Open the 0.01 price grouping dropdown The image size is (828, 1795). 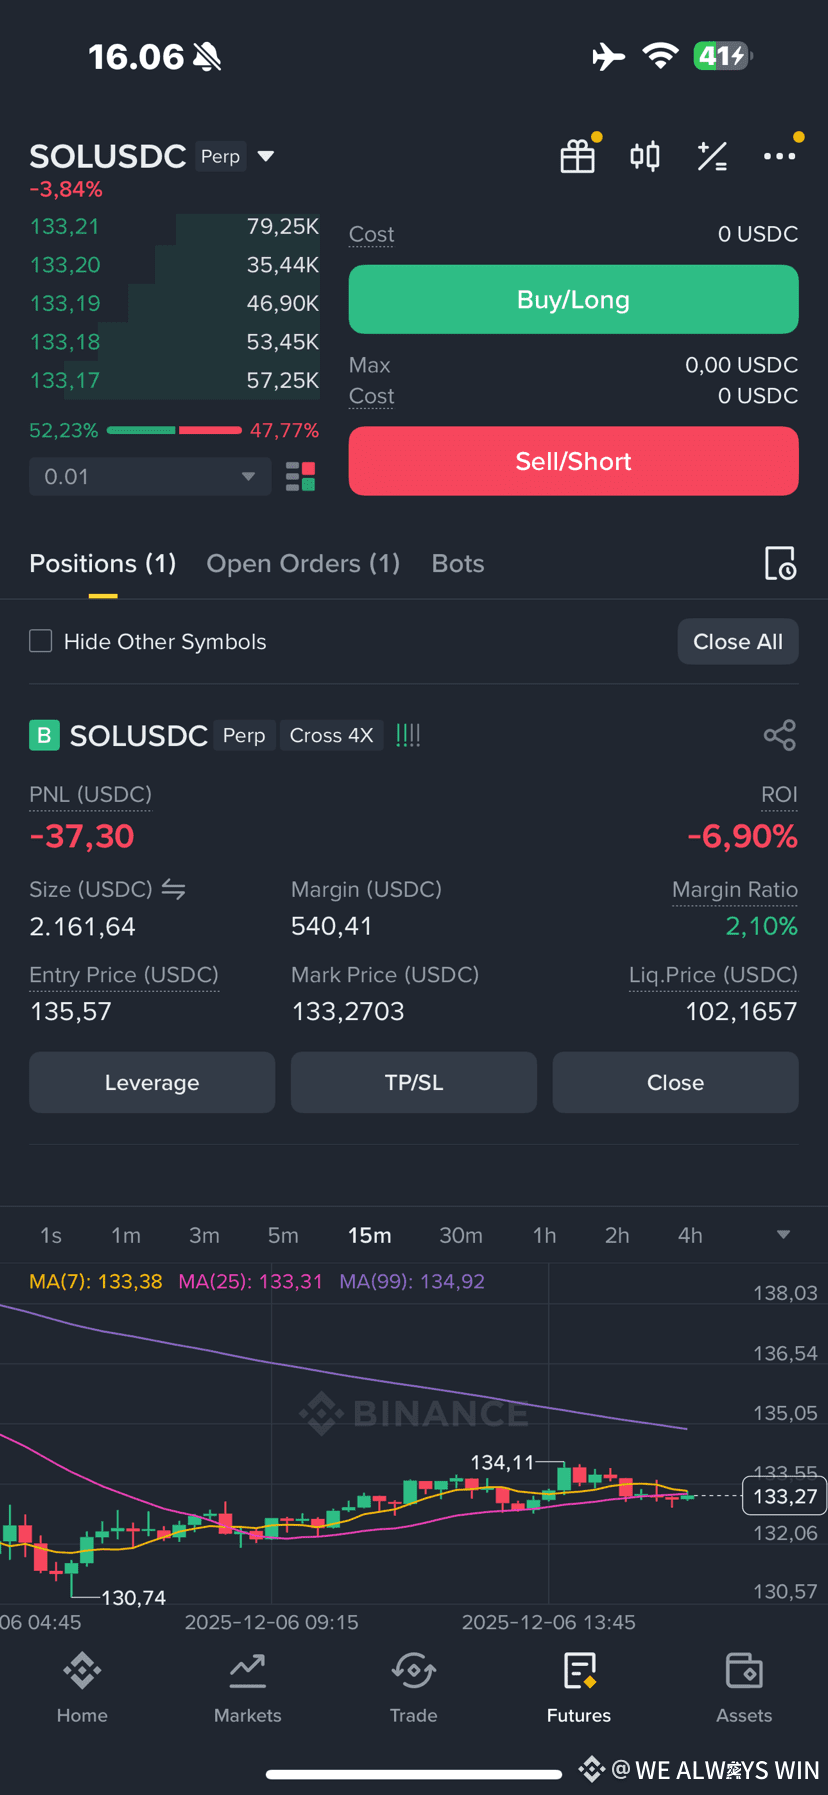[150, 477]
